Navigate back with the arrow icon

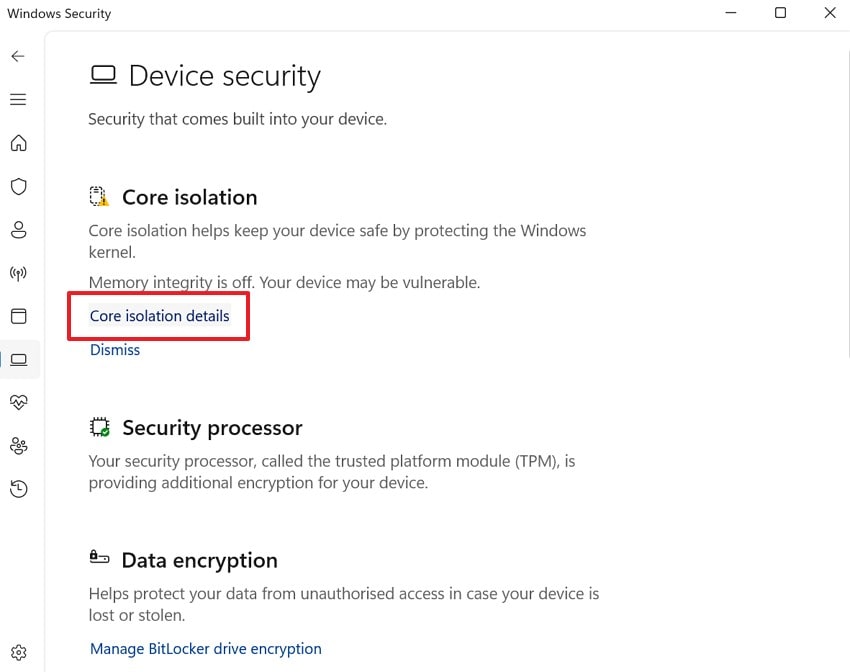coord(18,56)
